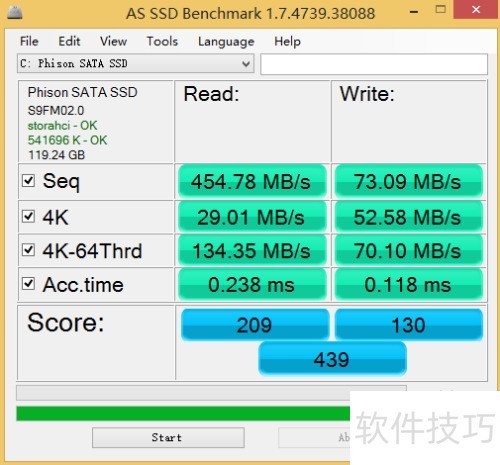Disable the 4K-64Thrd test checkbox

pyautogui.click(x=28, y=250)
